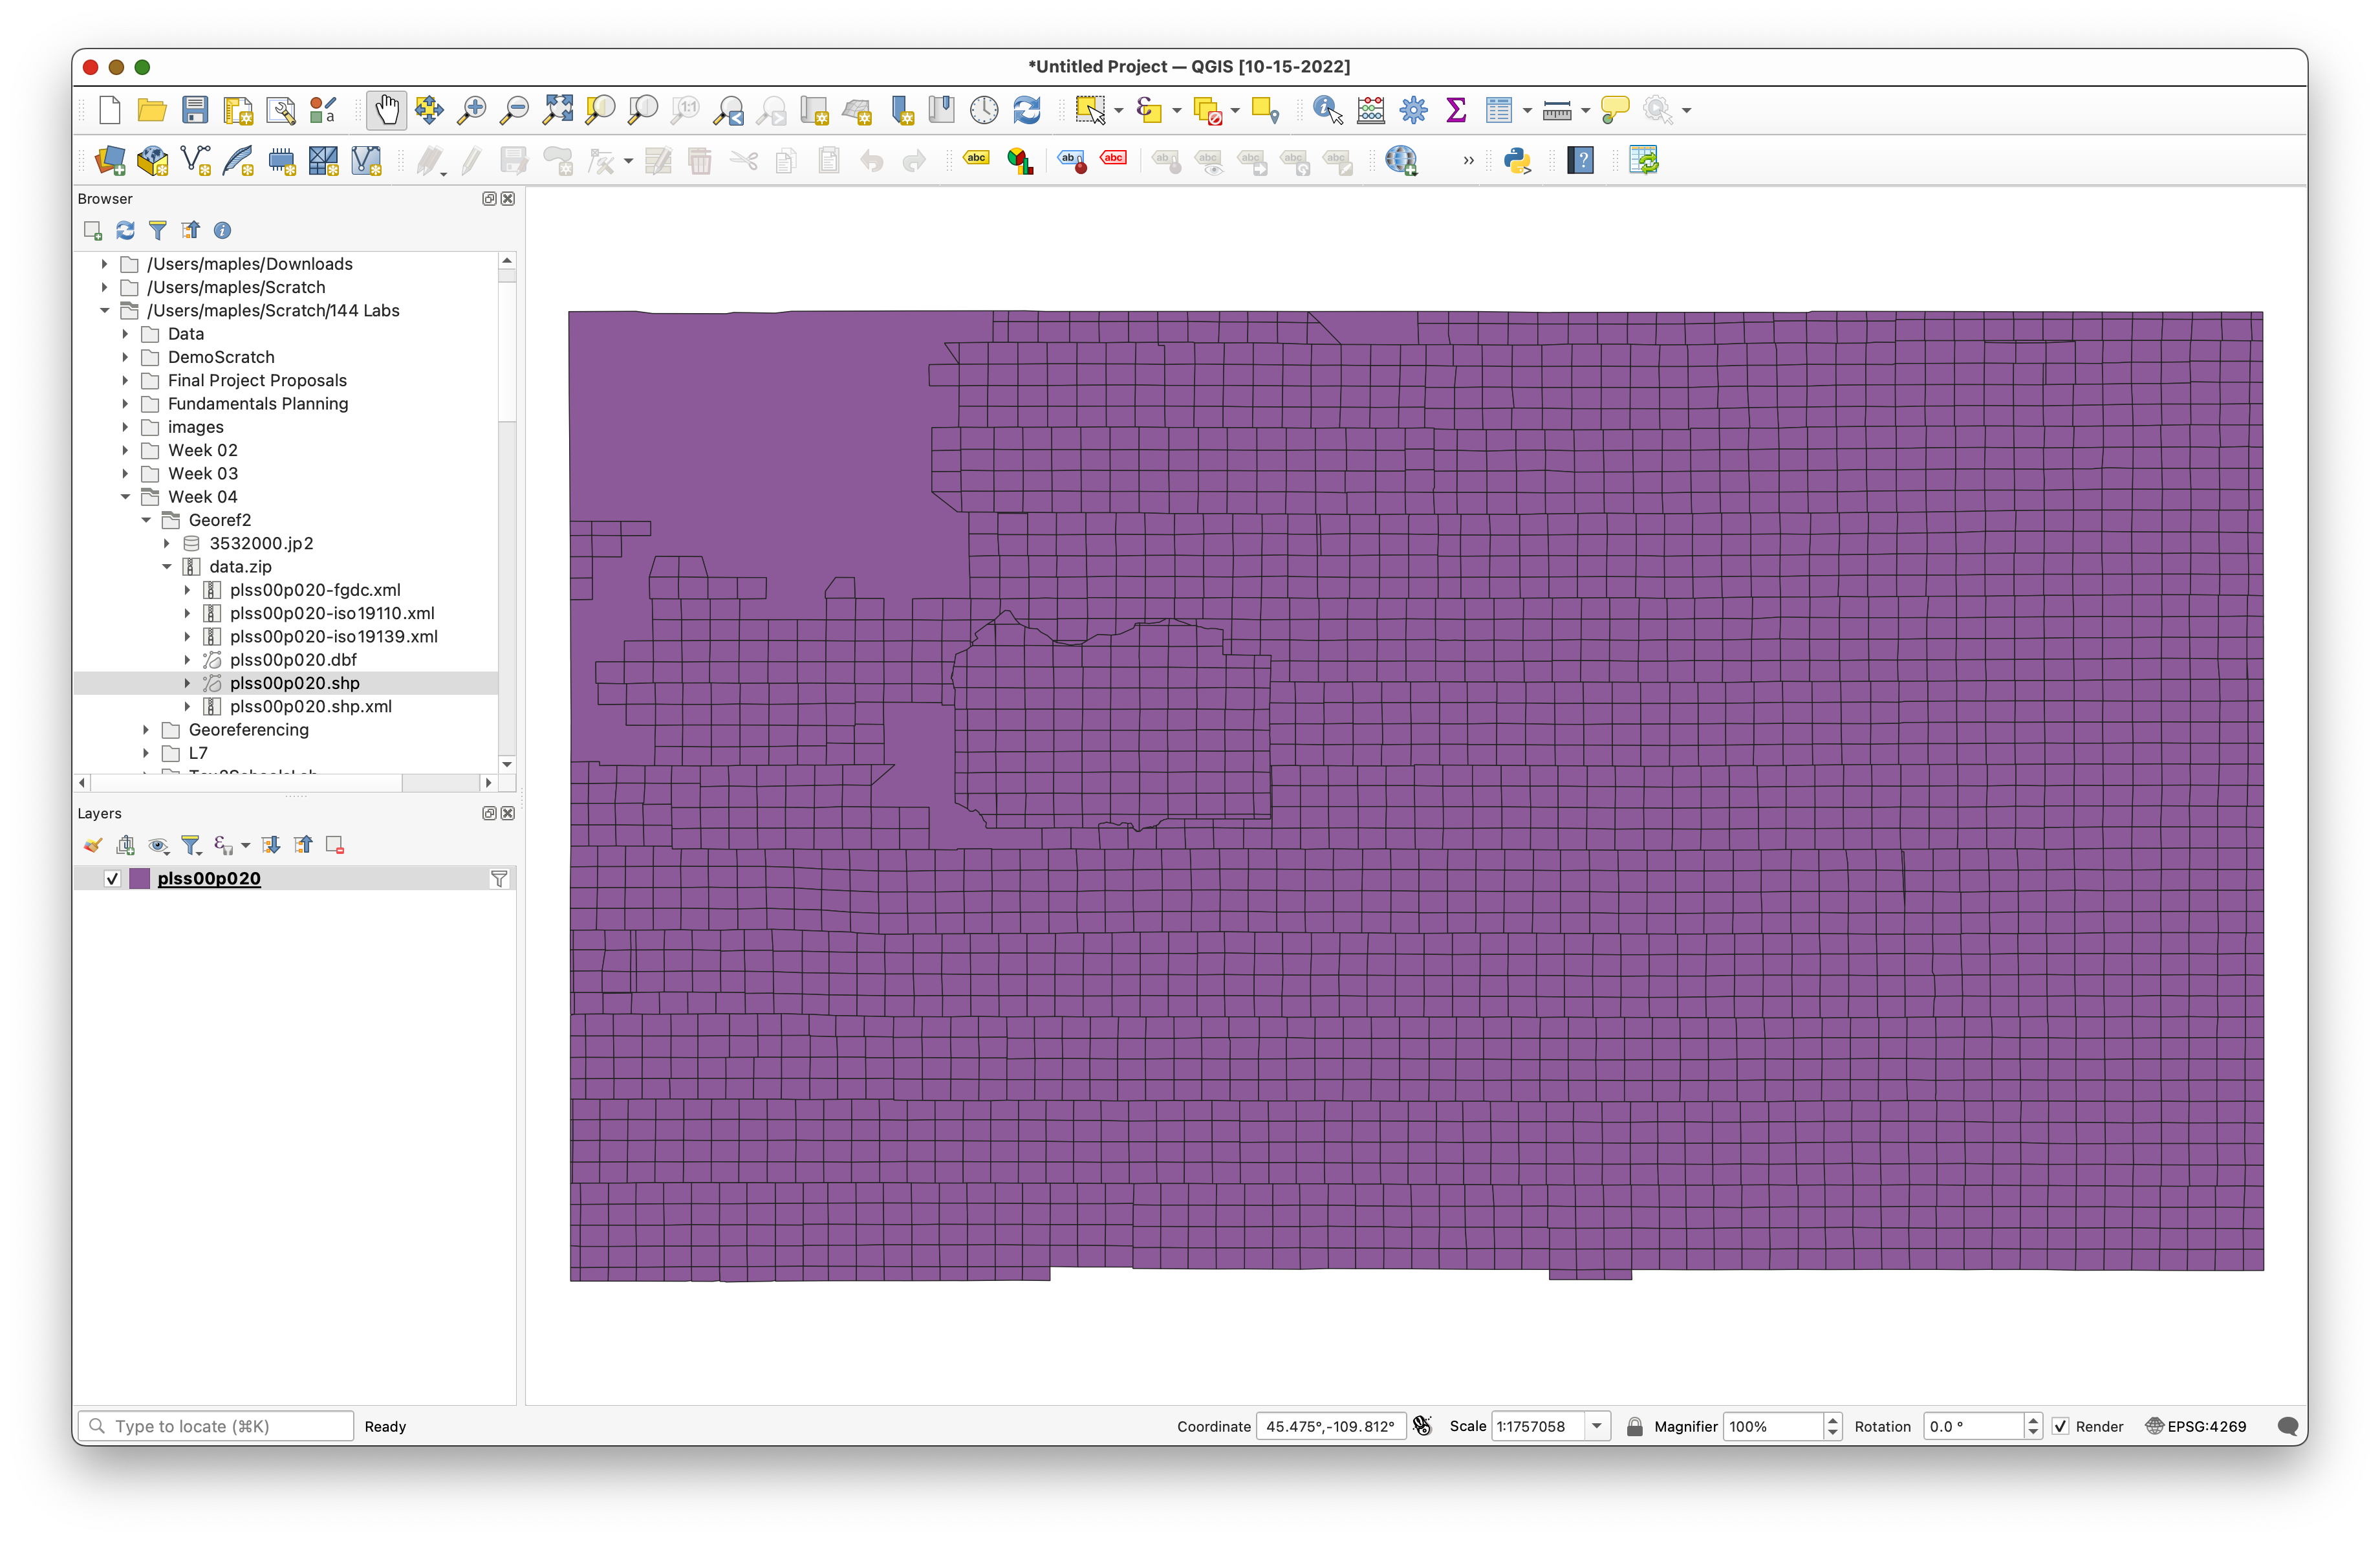Select 3532000.jp2 in the browser tree
The height and width of the screenshot is (1541, 2380).
coord(261,543)
